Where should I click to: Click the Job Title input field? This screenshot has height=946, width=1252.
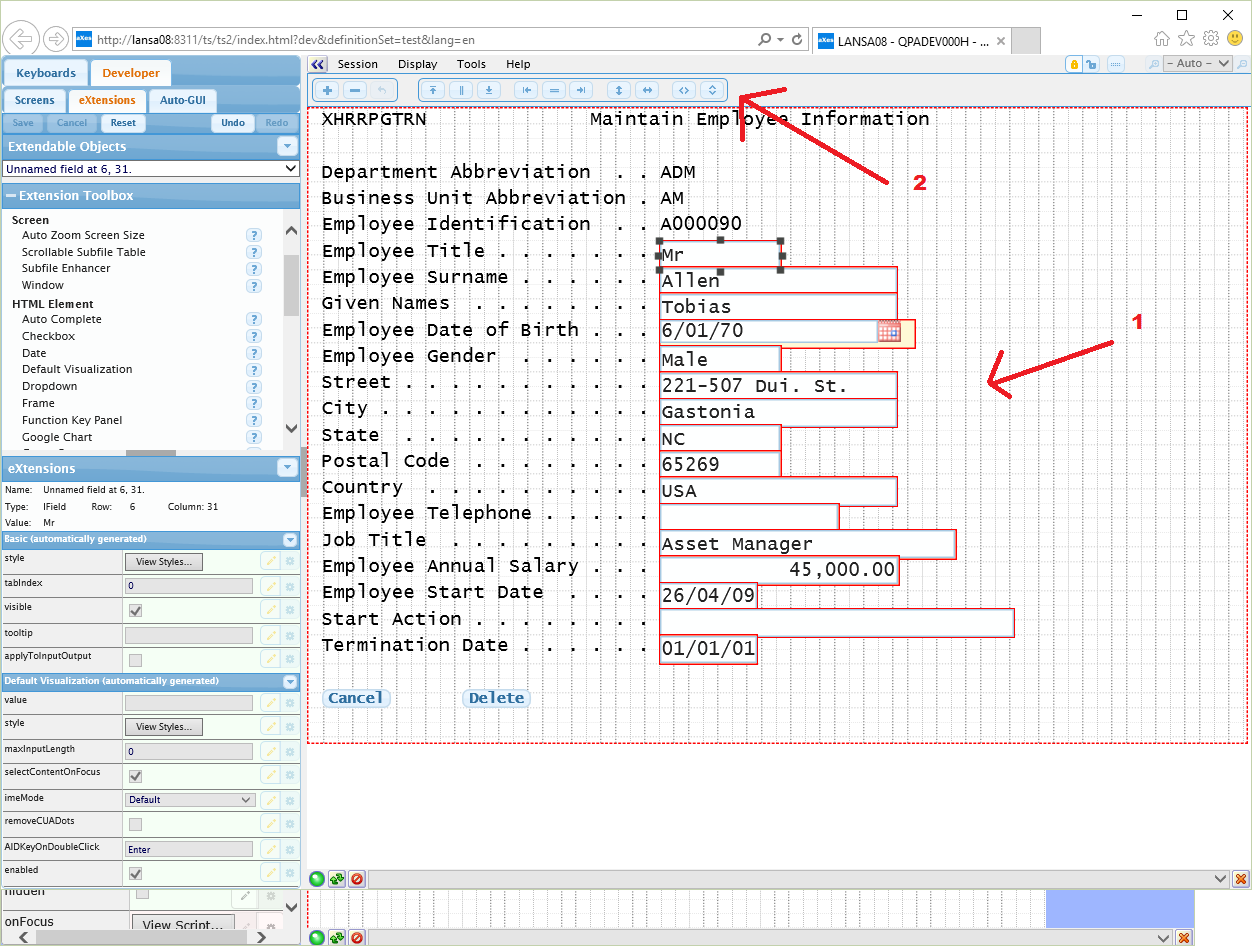click(806, 544)
